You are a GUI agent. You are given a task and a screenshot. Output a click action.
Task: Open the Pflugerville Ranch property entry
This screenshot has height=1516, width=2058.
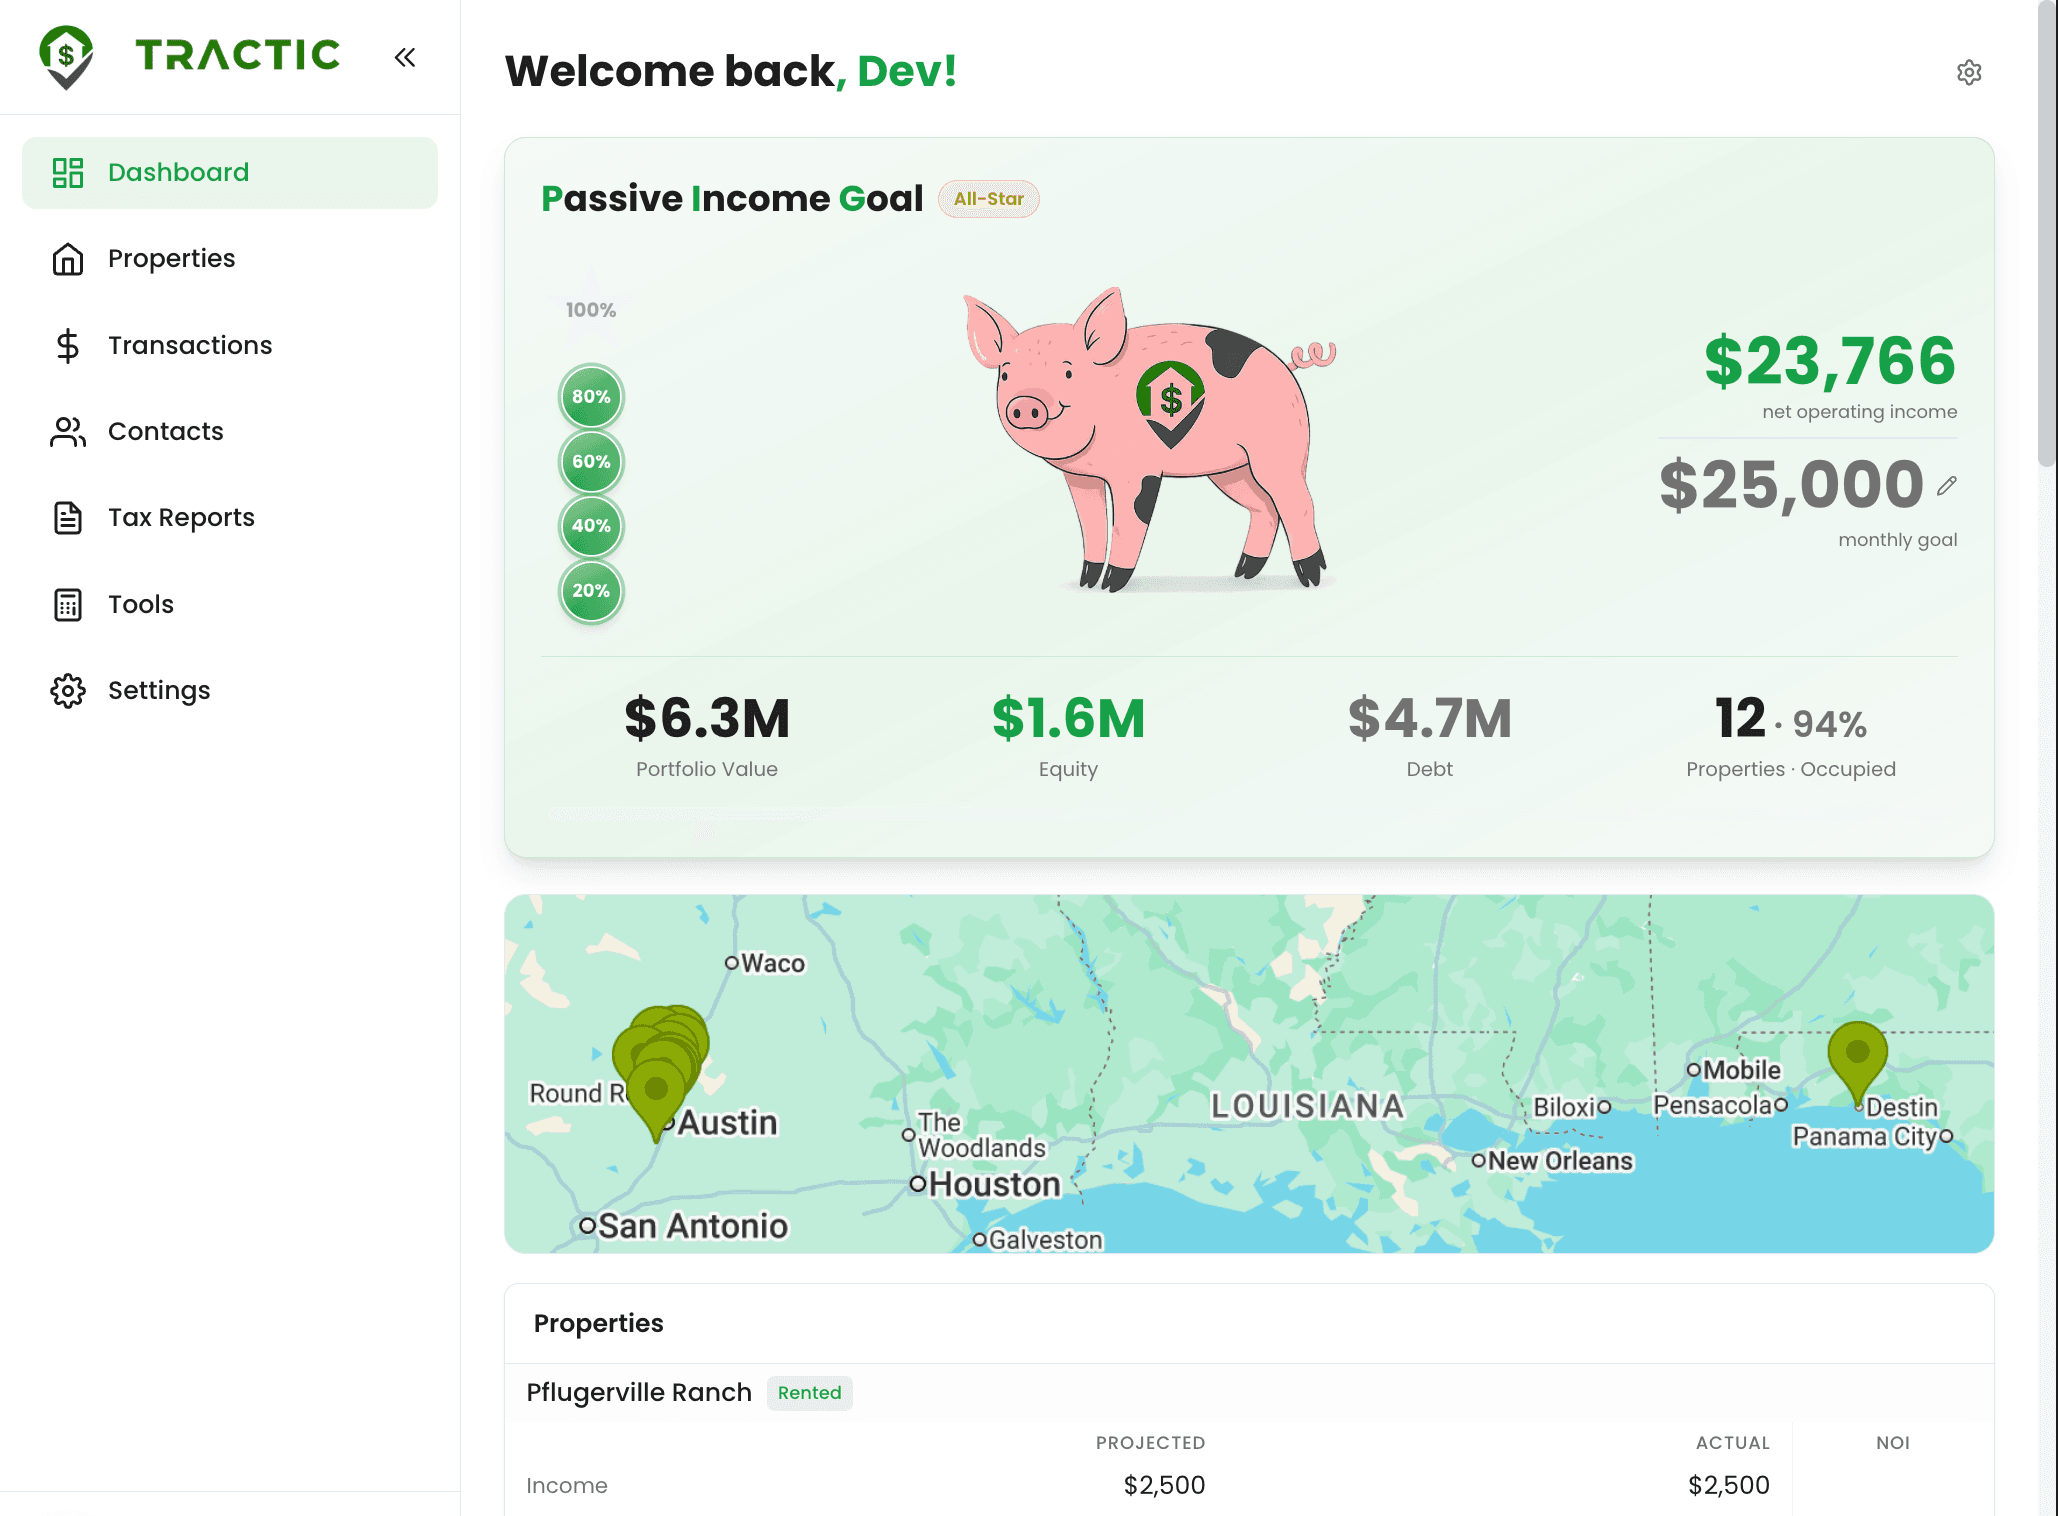(639, 1392)
